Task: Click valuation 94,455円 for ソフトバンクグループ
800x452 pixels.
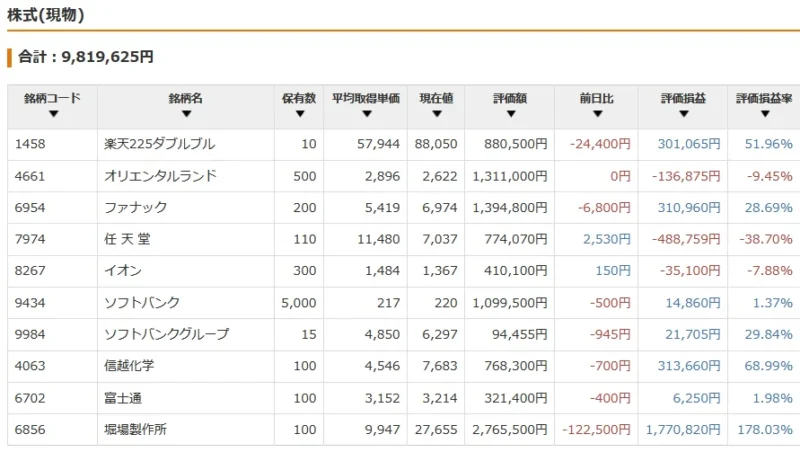Action: click(520, 335)
